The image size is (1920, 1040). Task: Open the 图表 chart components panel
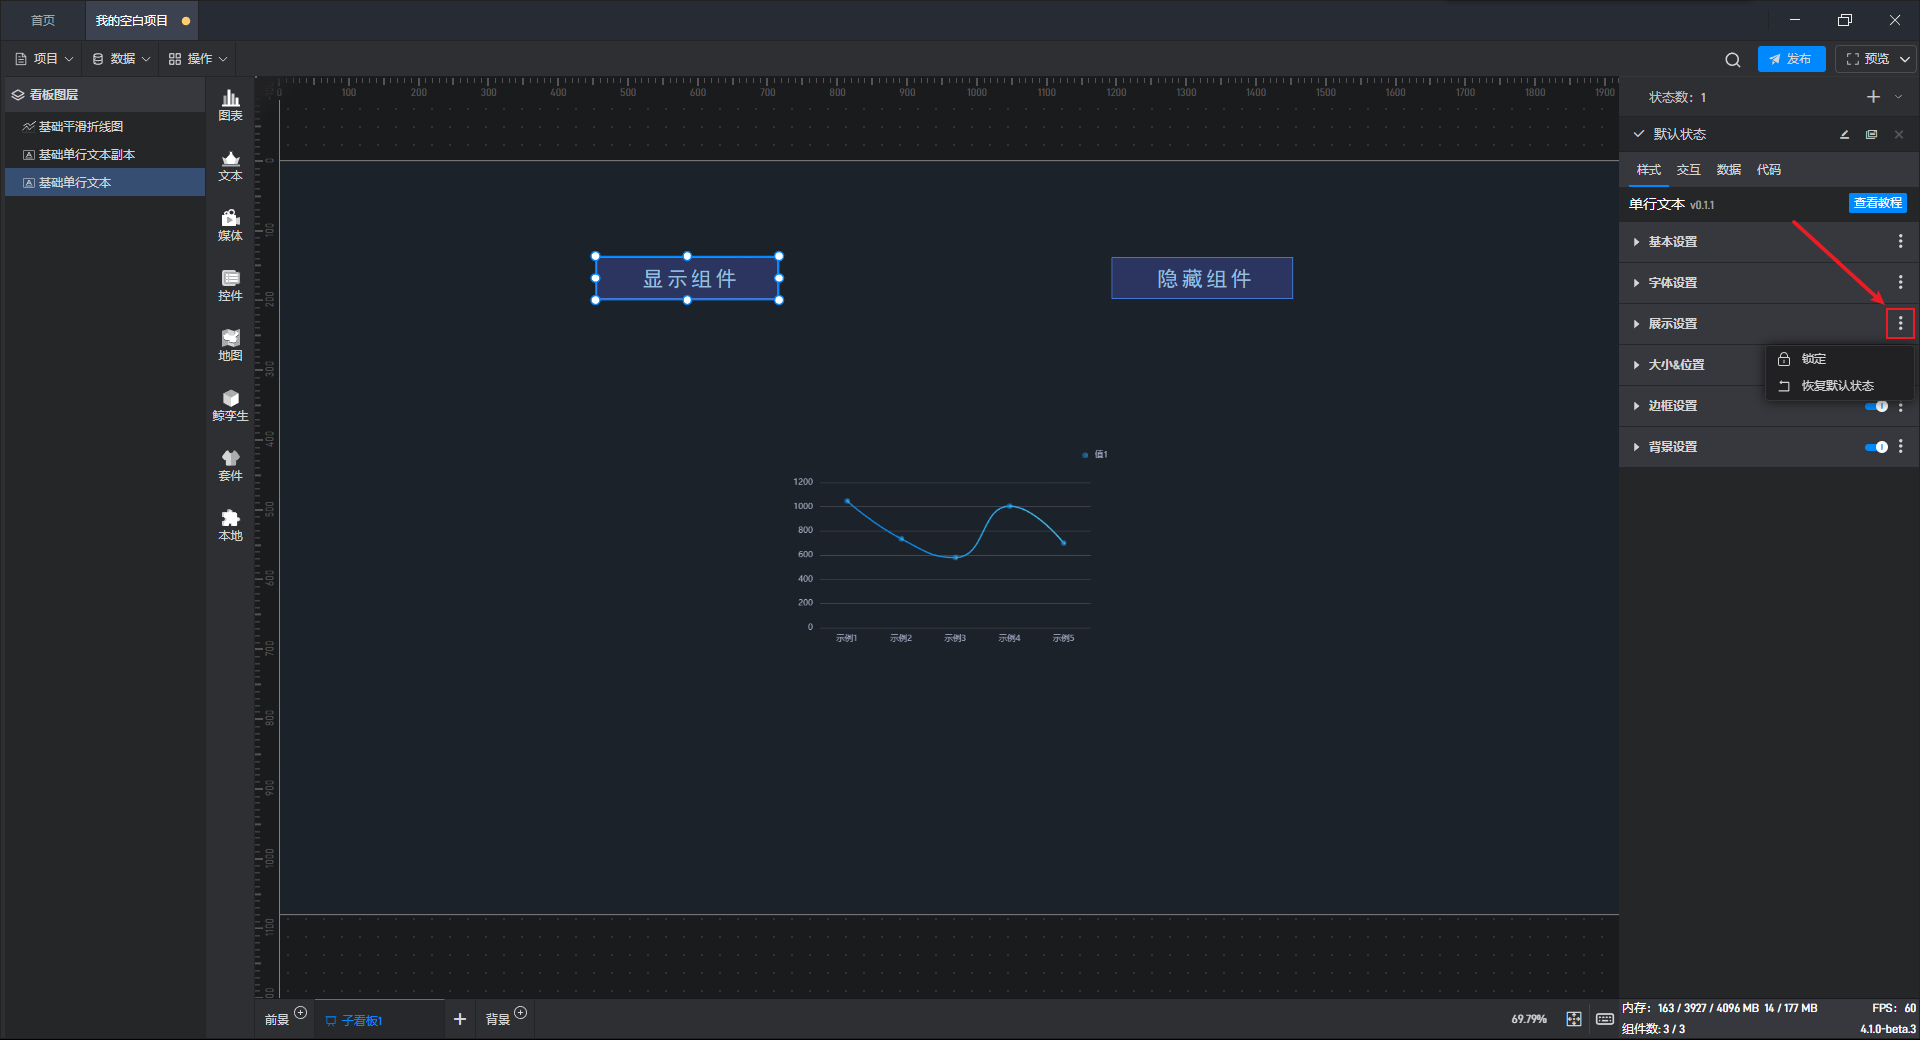point(230,105)
